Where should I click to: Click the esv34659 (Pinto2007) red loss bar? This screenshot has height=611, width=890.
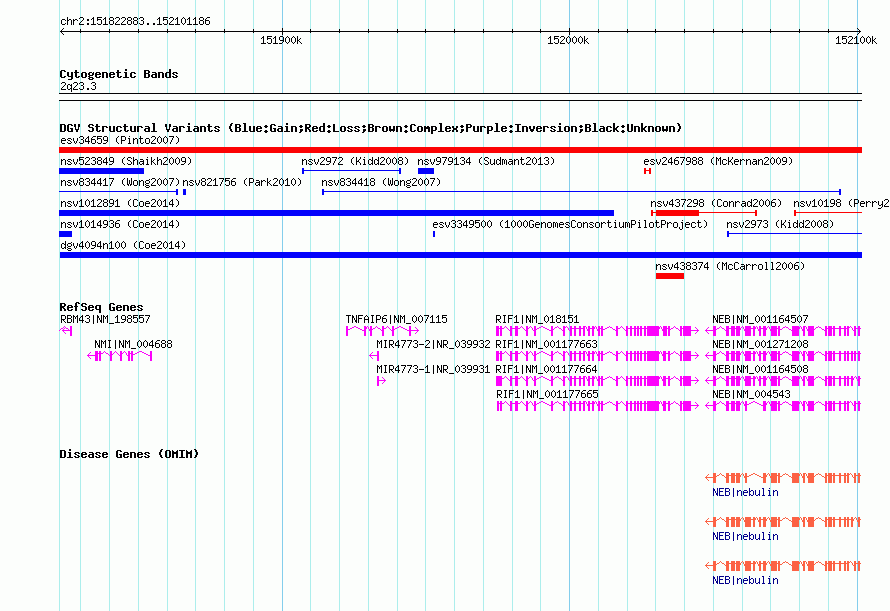460,150
